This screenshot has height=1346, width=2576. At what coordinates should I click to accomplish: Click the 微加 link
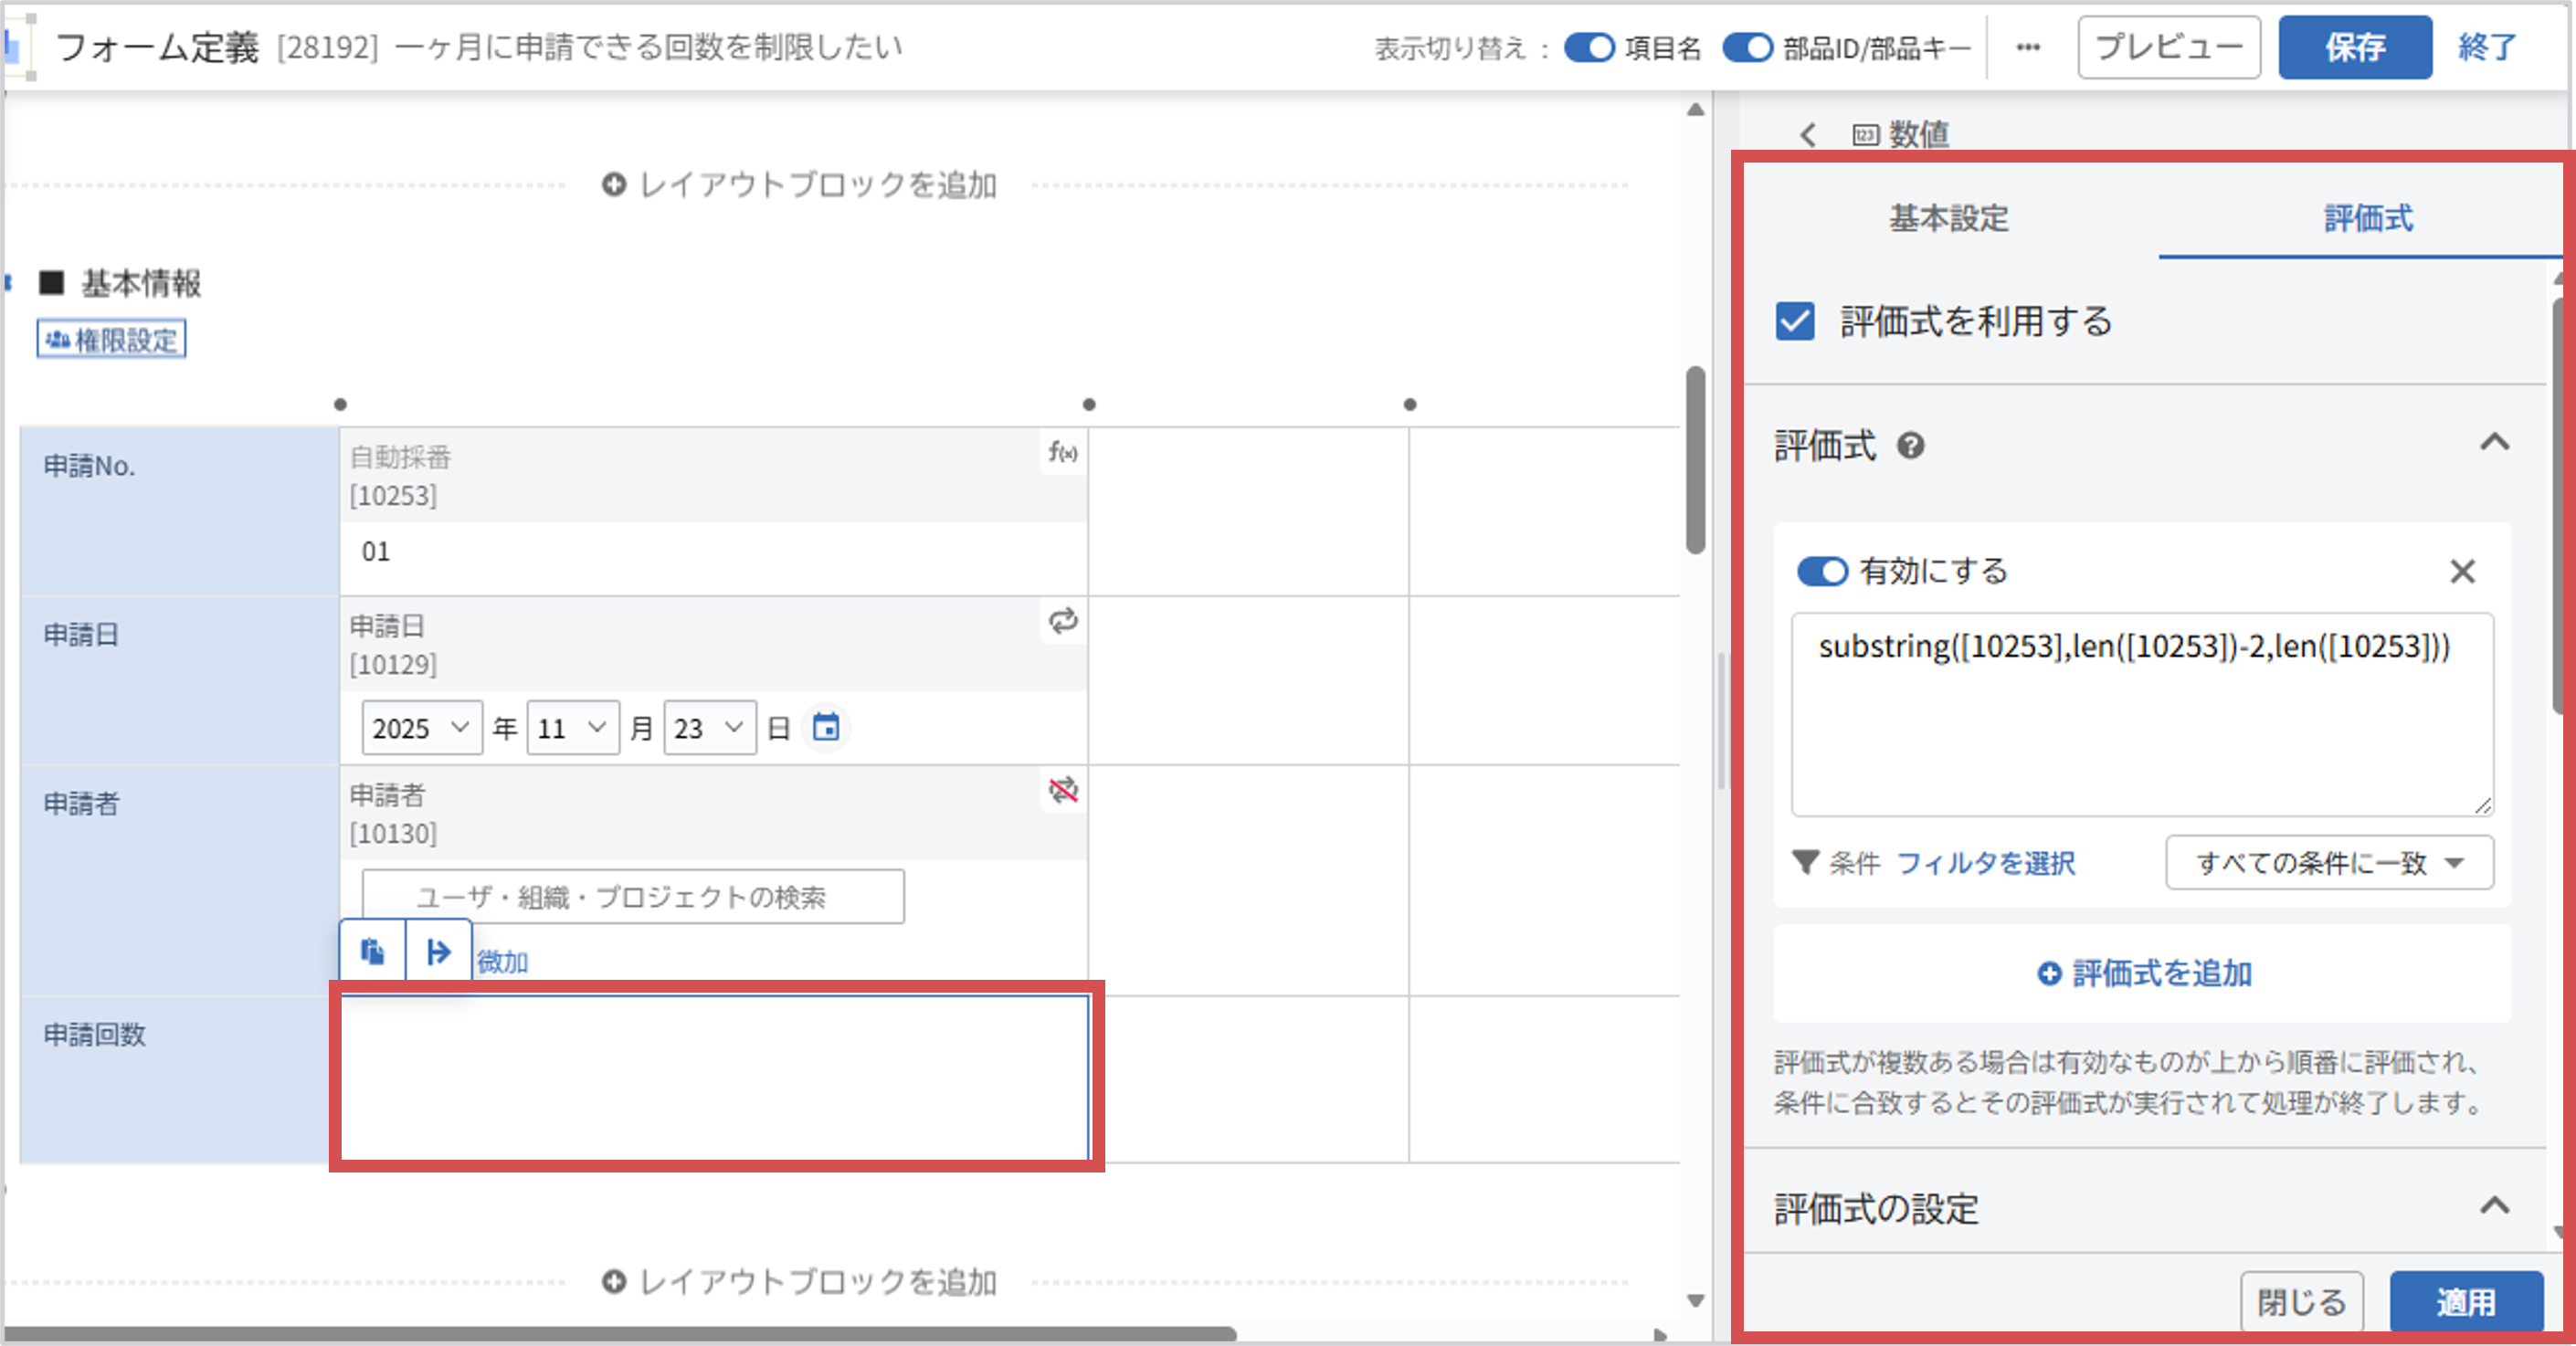502,962
